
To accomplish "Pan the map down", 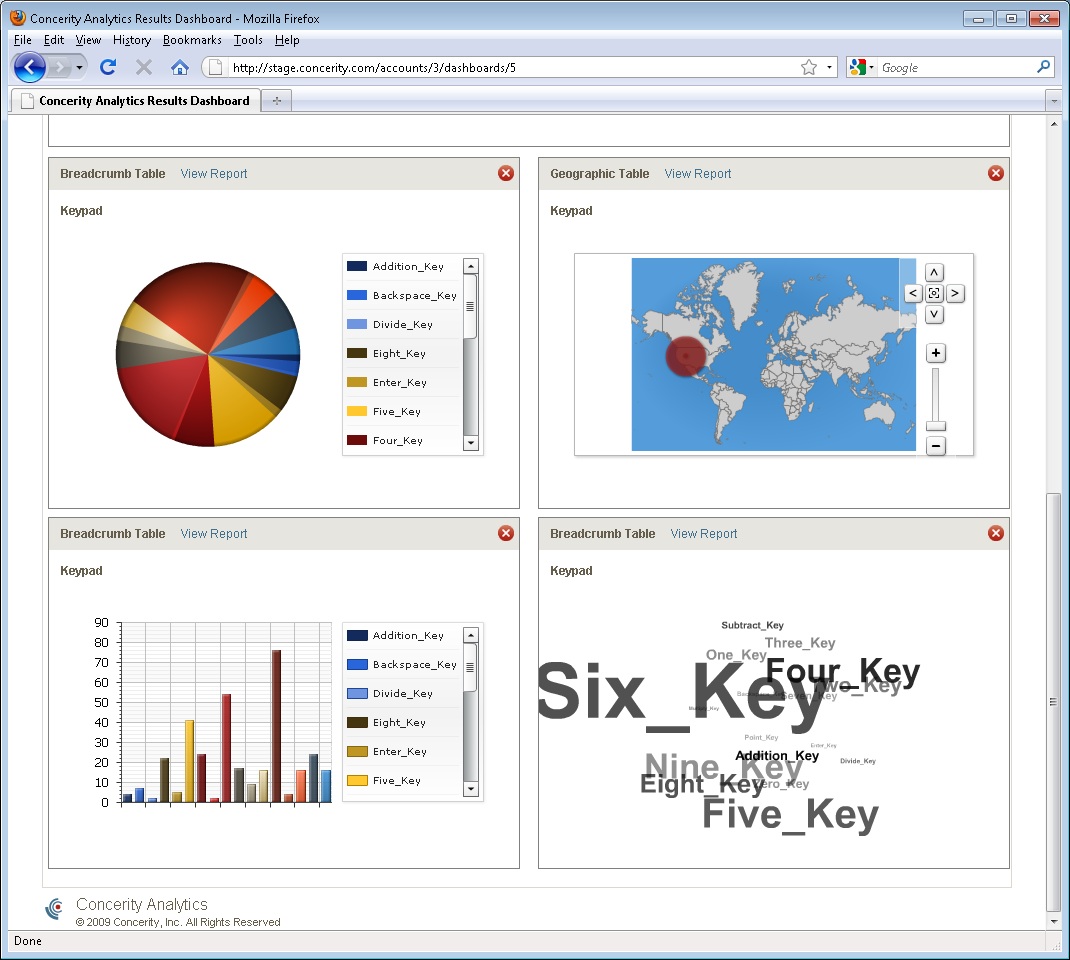I will 934,315.
